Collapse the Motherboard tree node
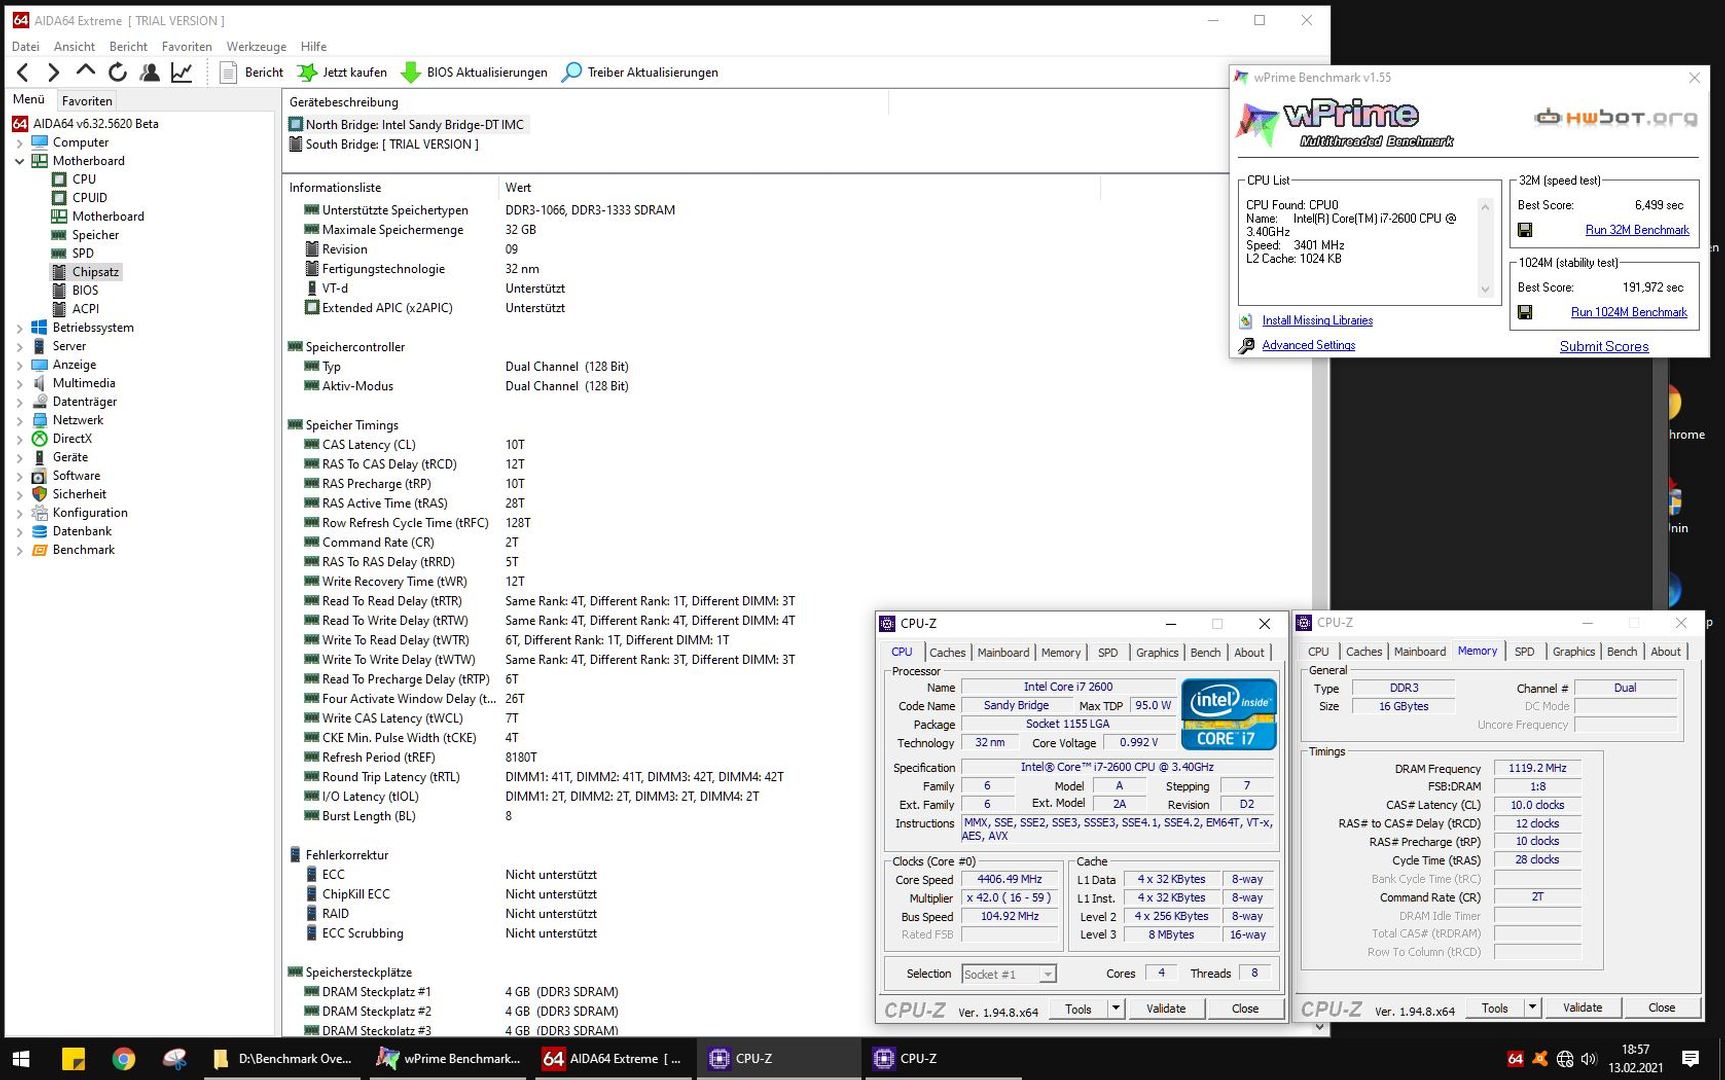Image resolution: width=1725 pixels, height=1080 pixels. [19, 161]
